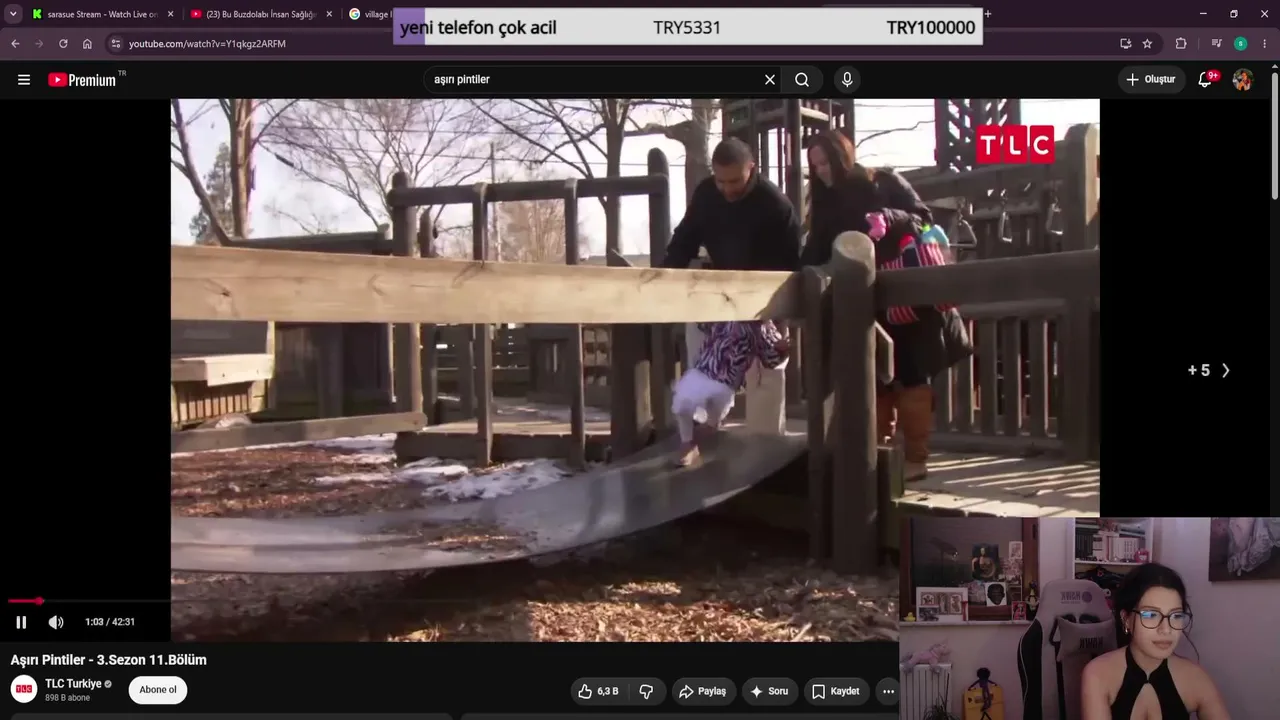1280x720 pixels.
Task: Open the TLC Turkiye channel name link
Action: [x=73, y=684]
